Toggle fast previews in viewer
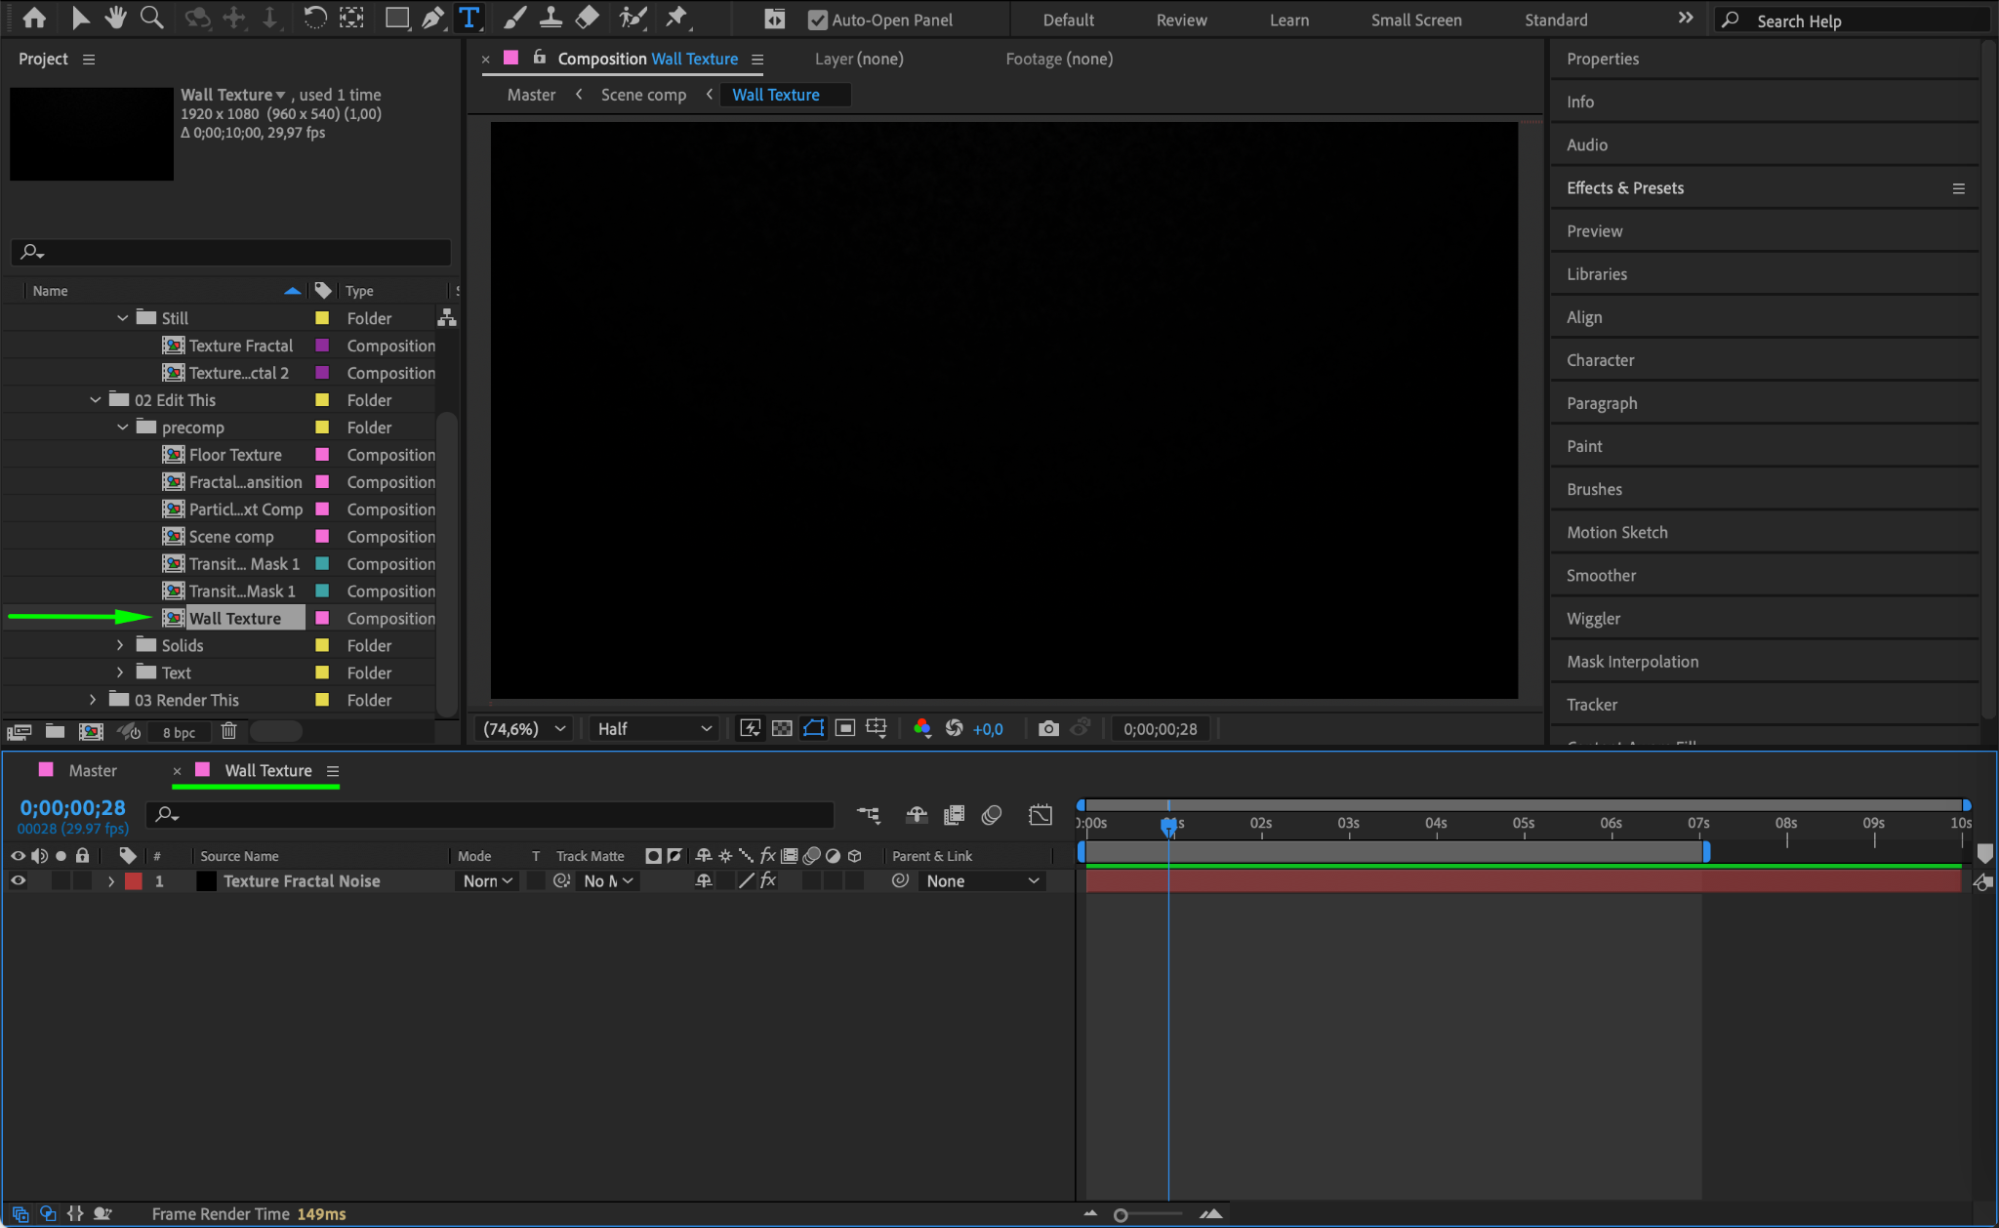1999x1228 pixels. pos(750,729)
